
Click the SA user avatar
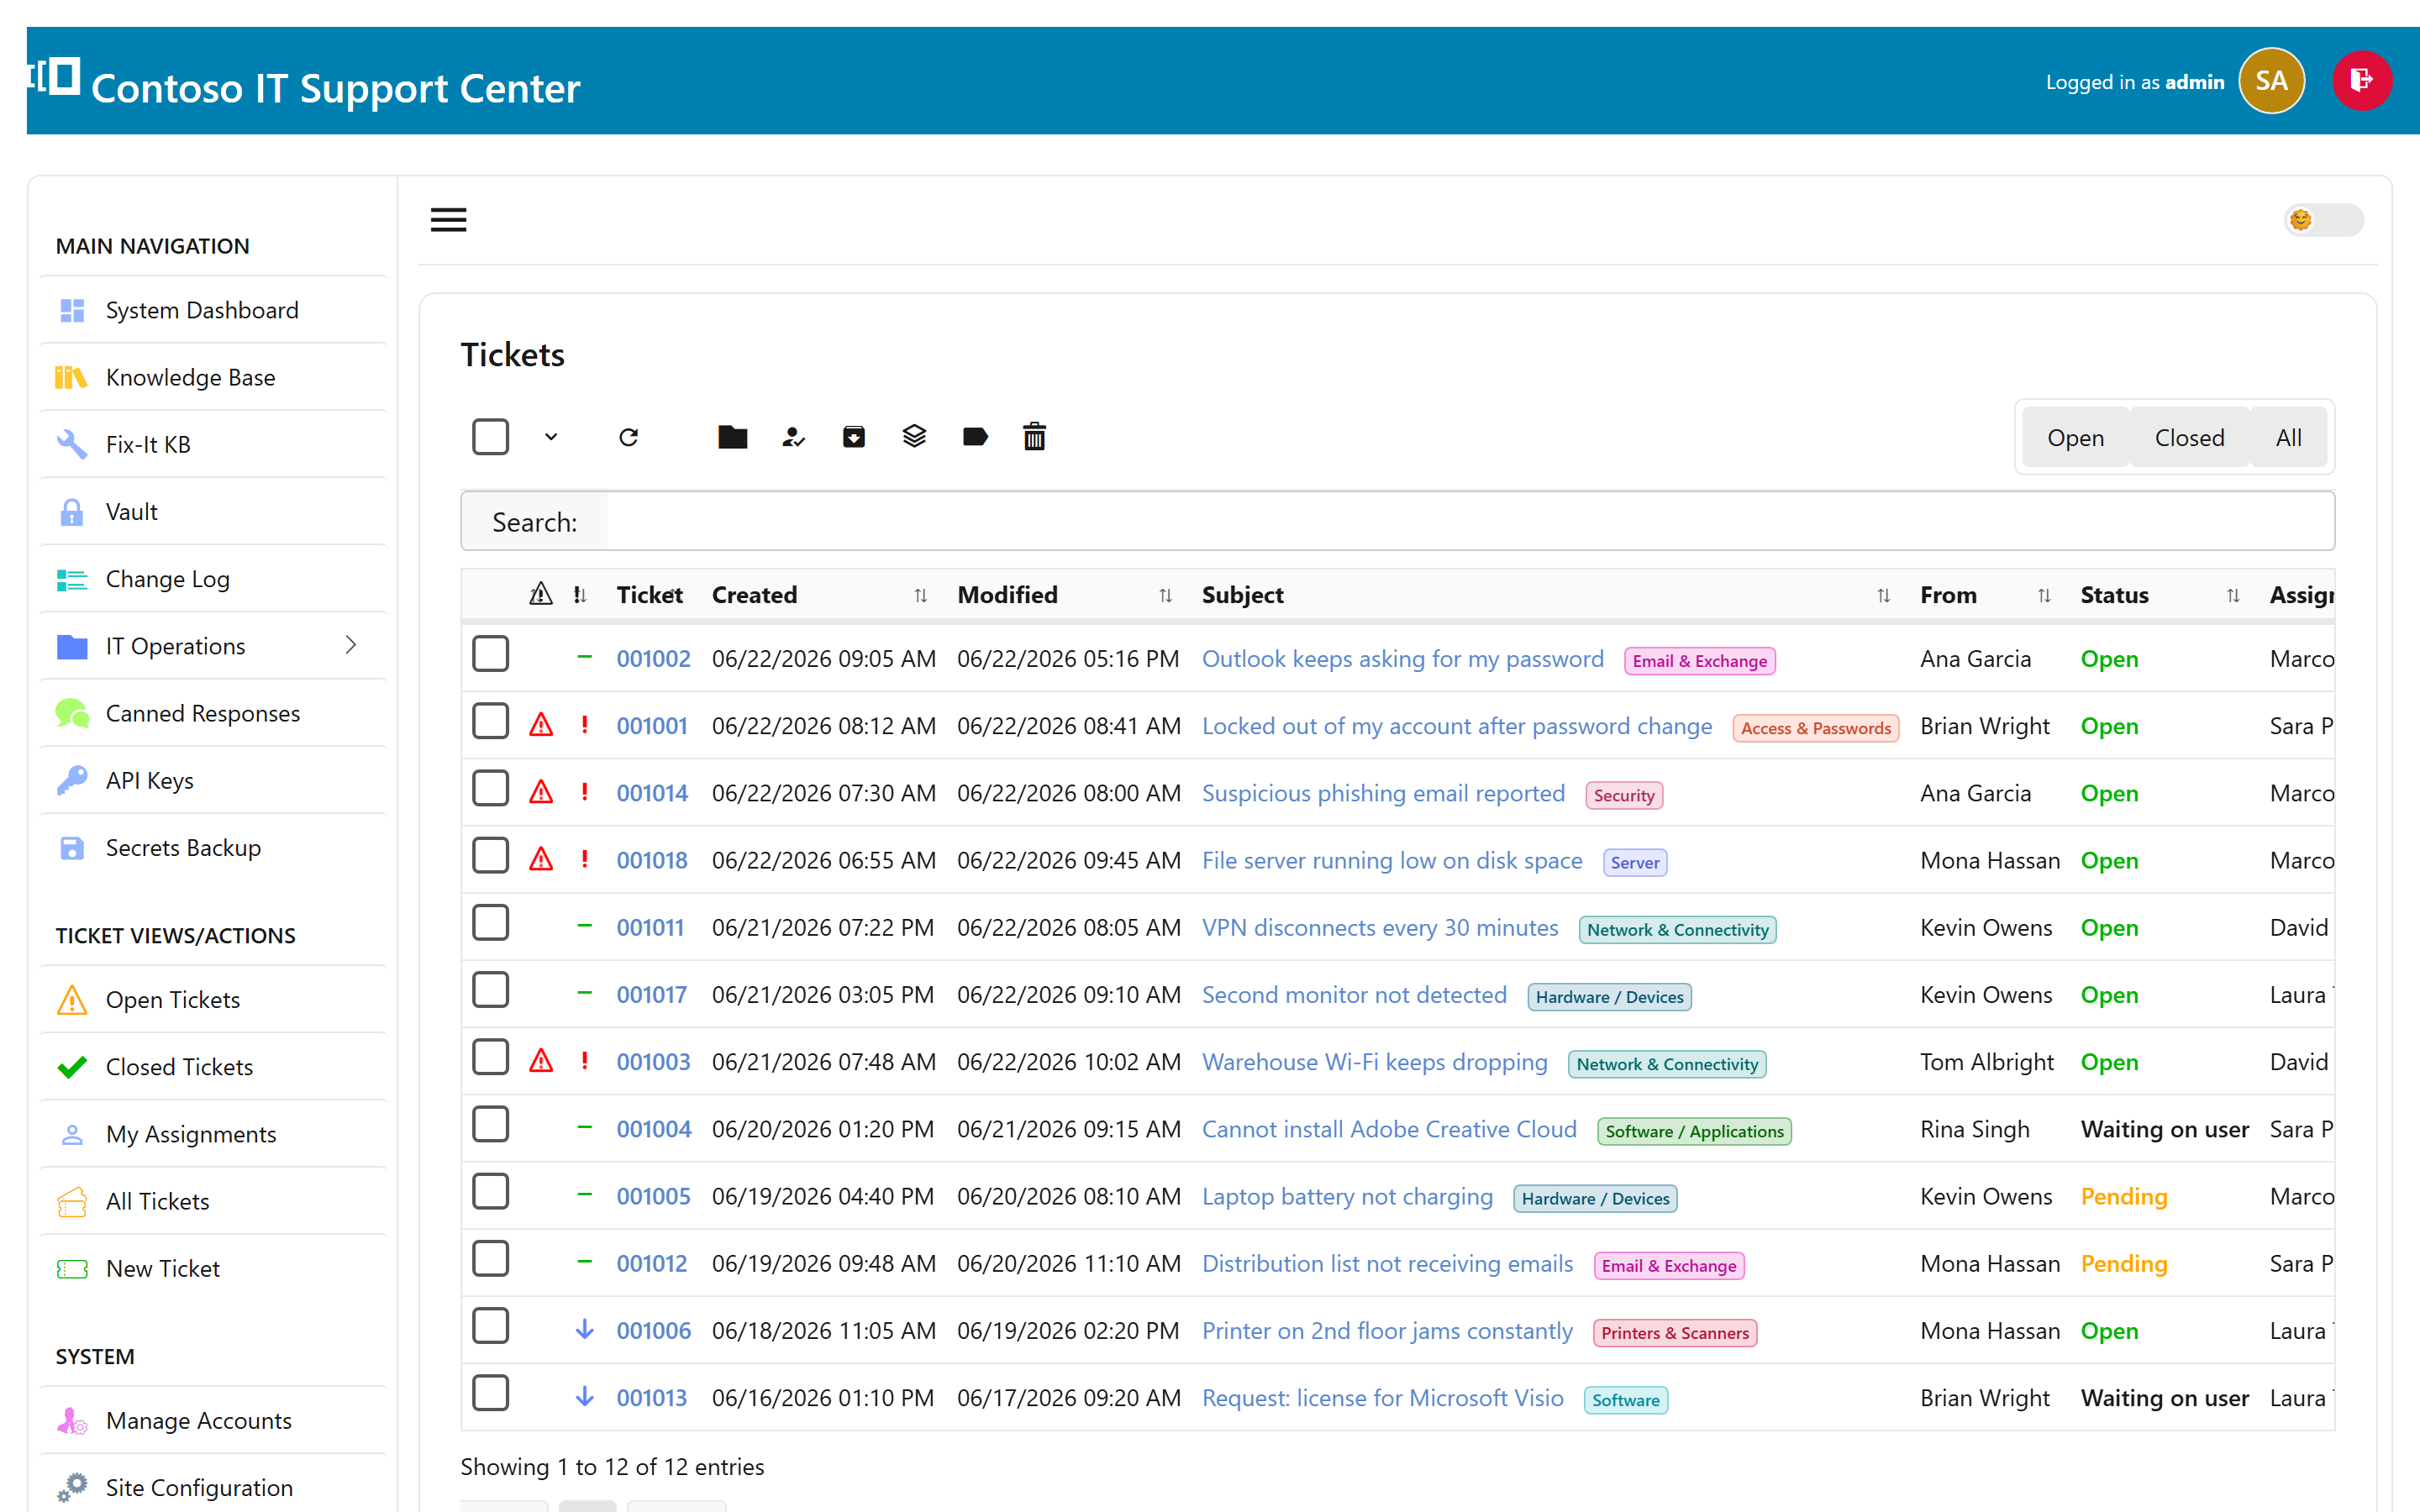(2271, 81)
